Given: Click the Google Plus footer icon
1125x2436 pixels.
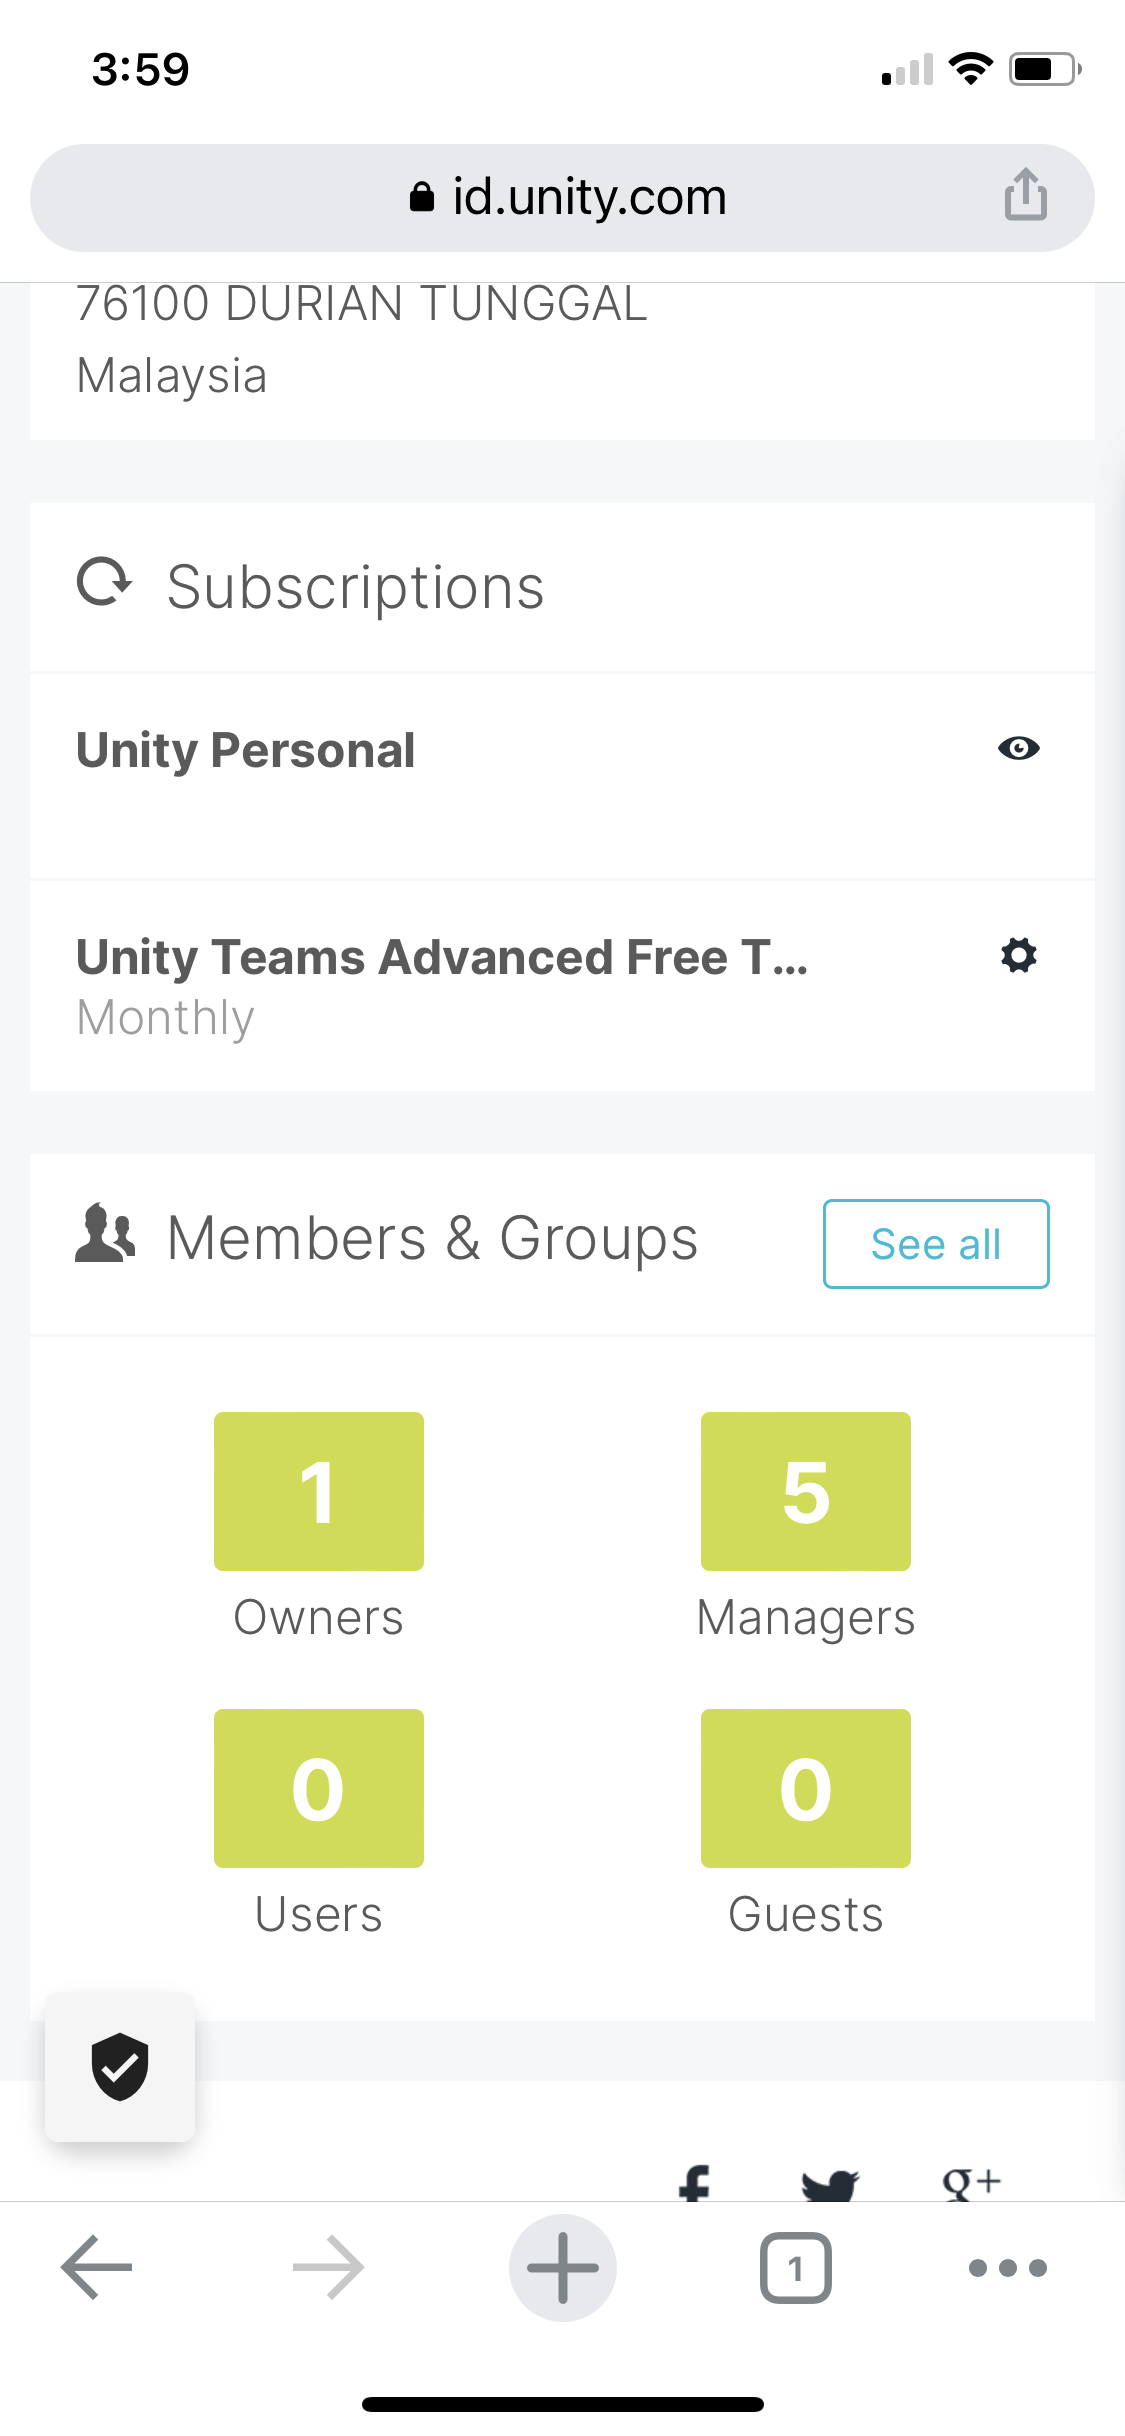Looking at the screenshot, I should click(970, 2184).
